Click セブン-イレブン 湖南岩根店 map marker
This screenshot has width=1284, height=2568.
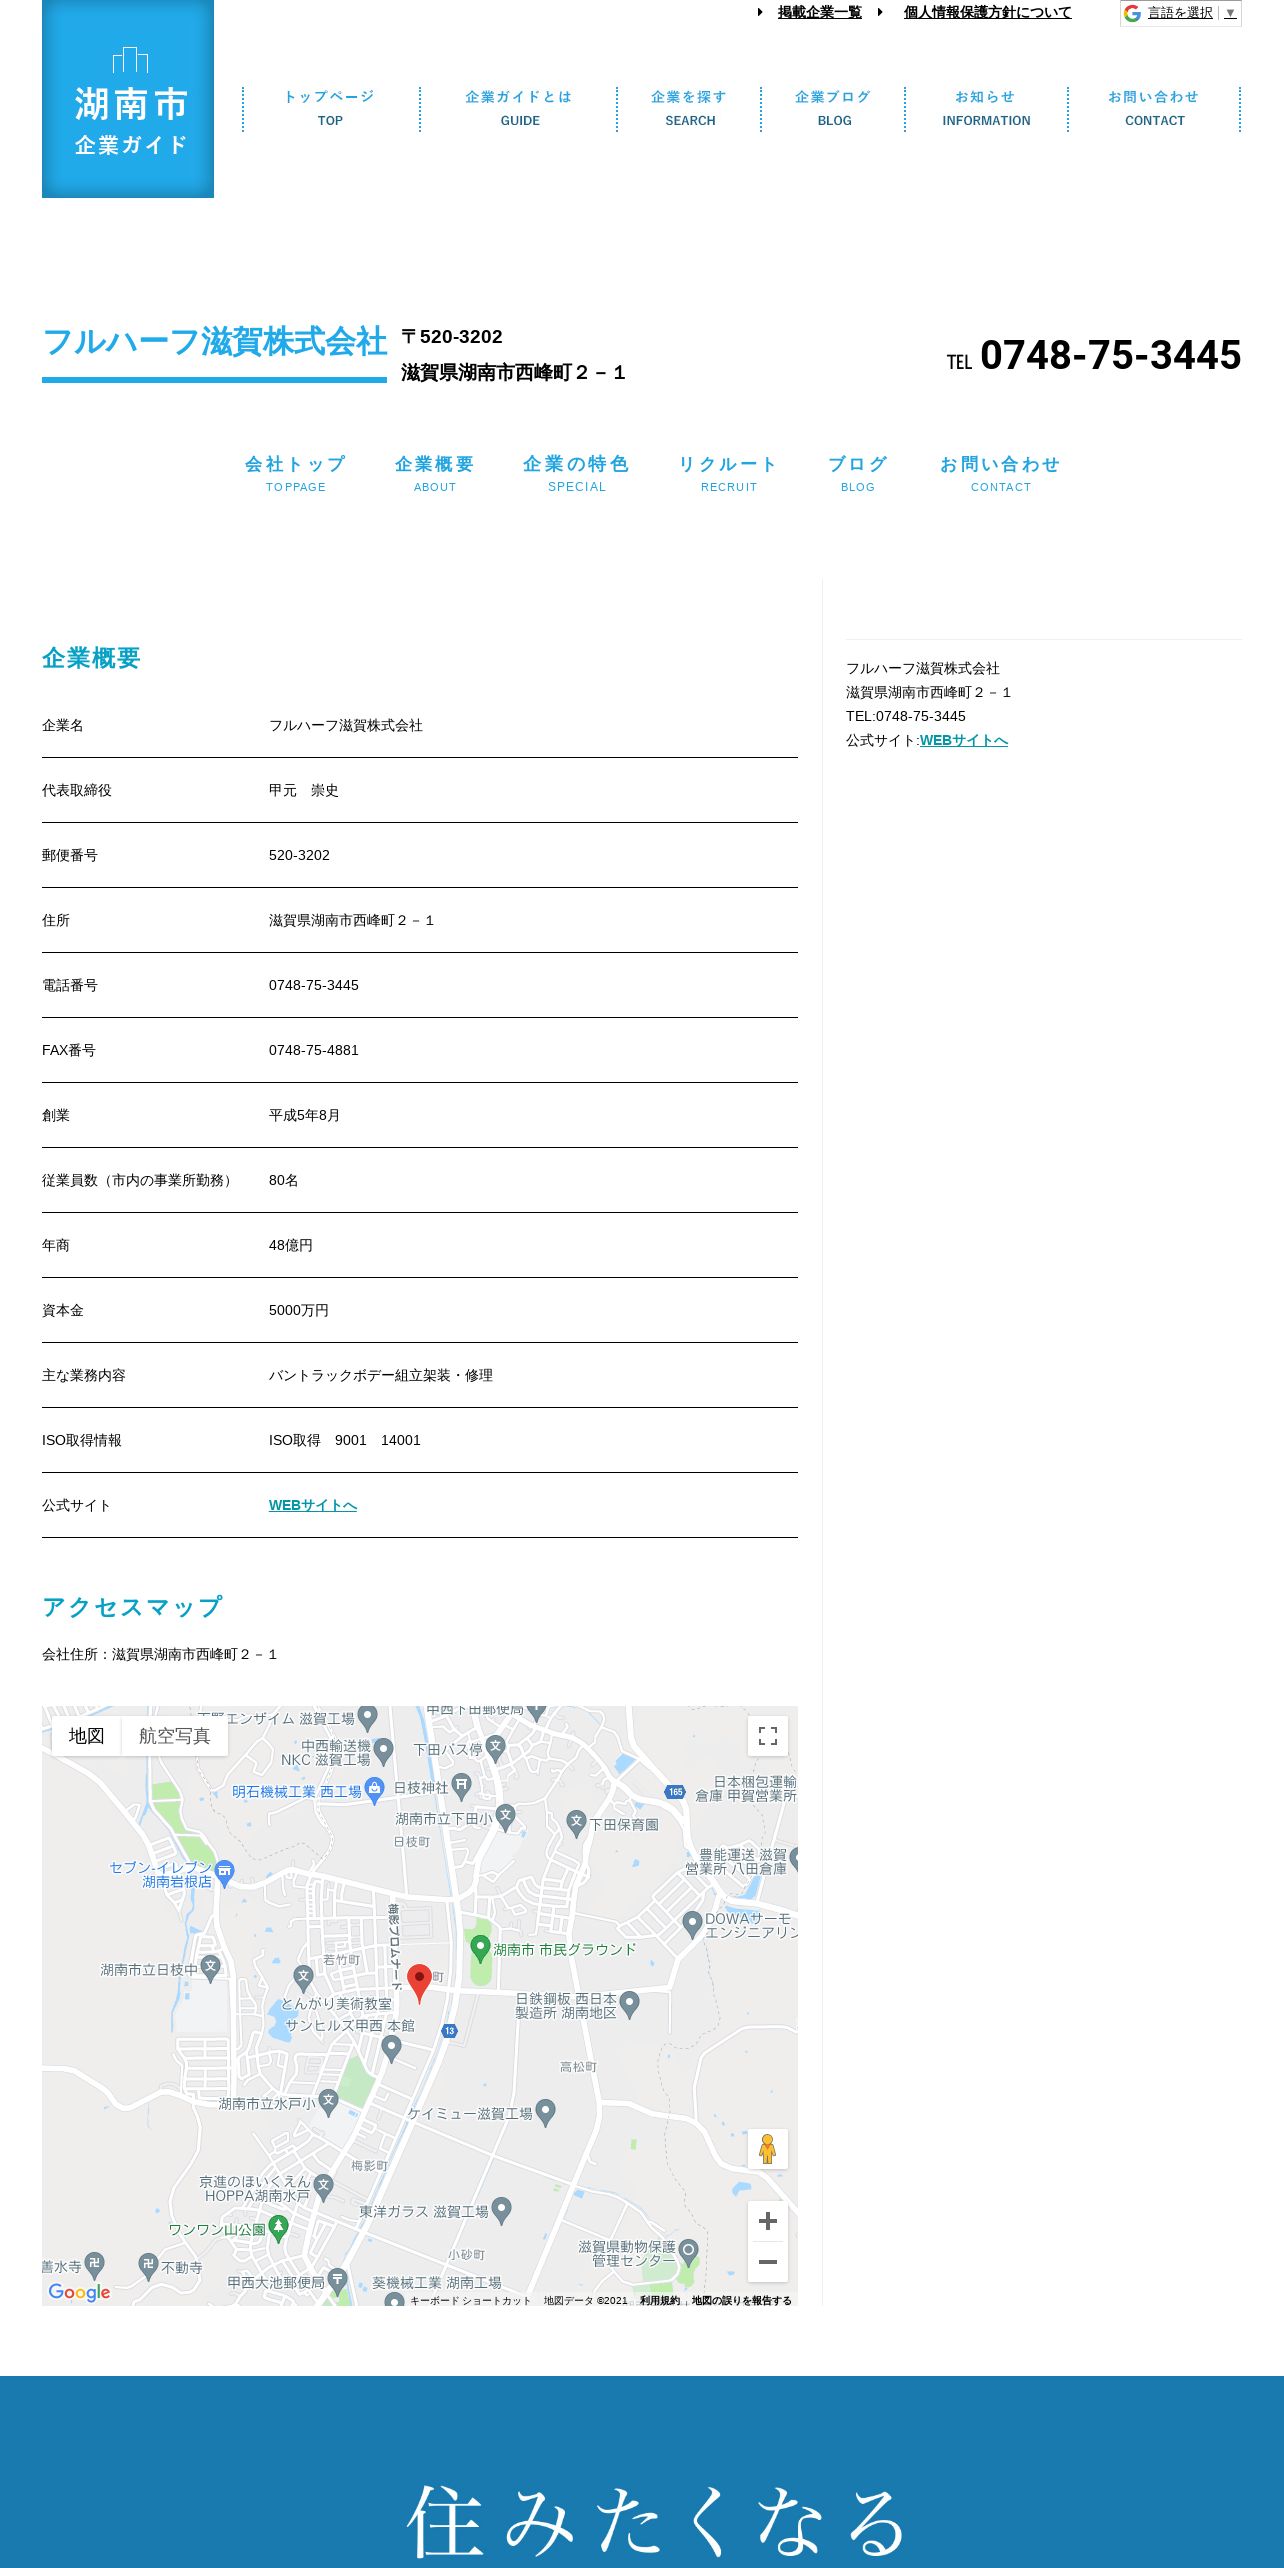225,1873
